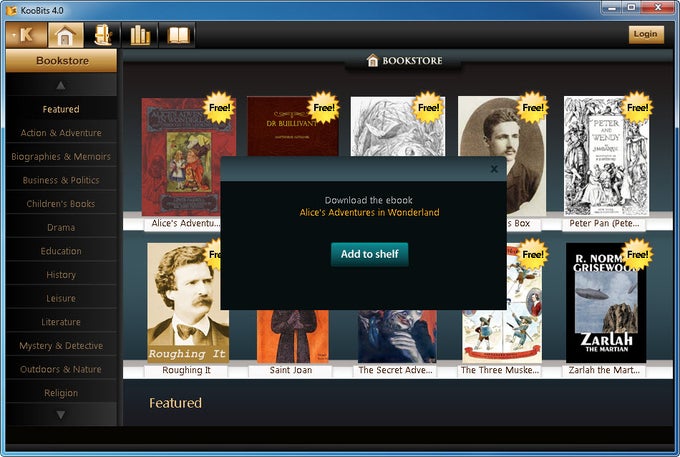Click the Free badge on the portrait book

[x=533, y=108]
